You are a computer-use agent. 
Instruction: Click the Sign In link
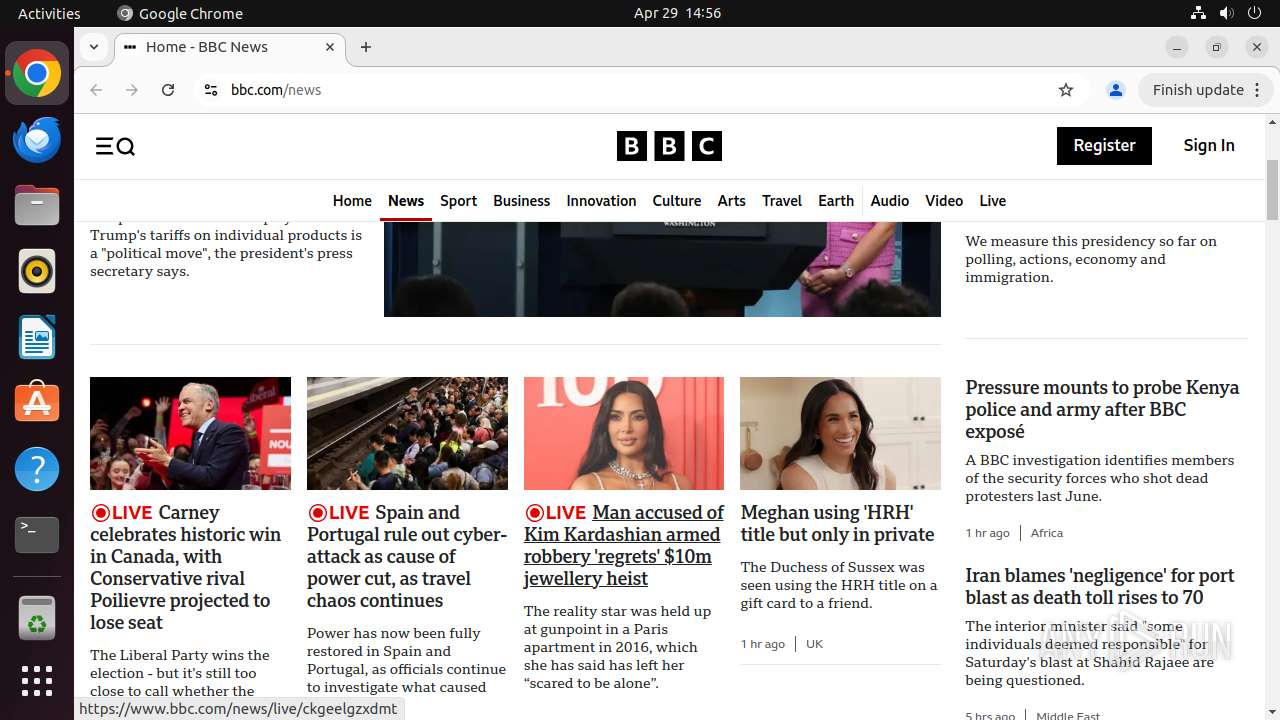pyautogui.click(x=1209, y=146)
